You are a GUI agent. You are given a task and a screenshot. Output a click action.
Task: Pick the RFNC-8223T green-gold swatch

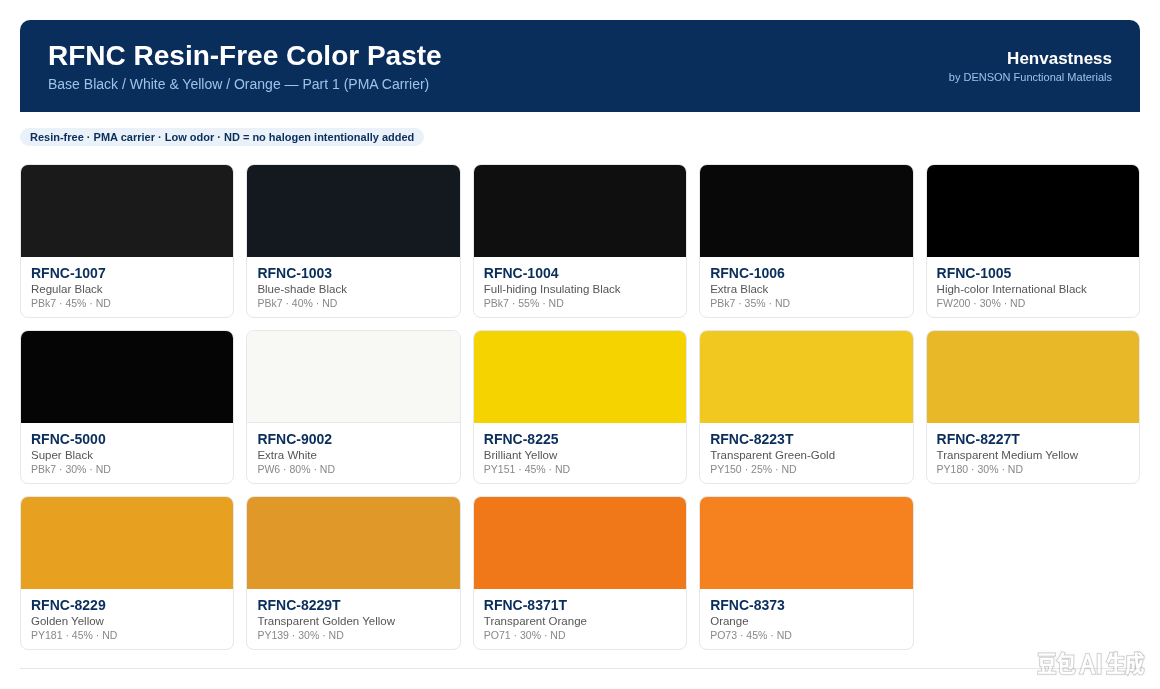click(x=806, y=377)
